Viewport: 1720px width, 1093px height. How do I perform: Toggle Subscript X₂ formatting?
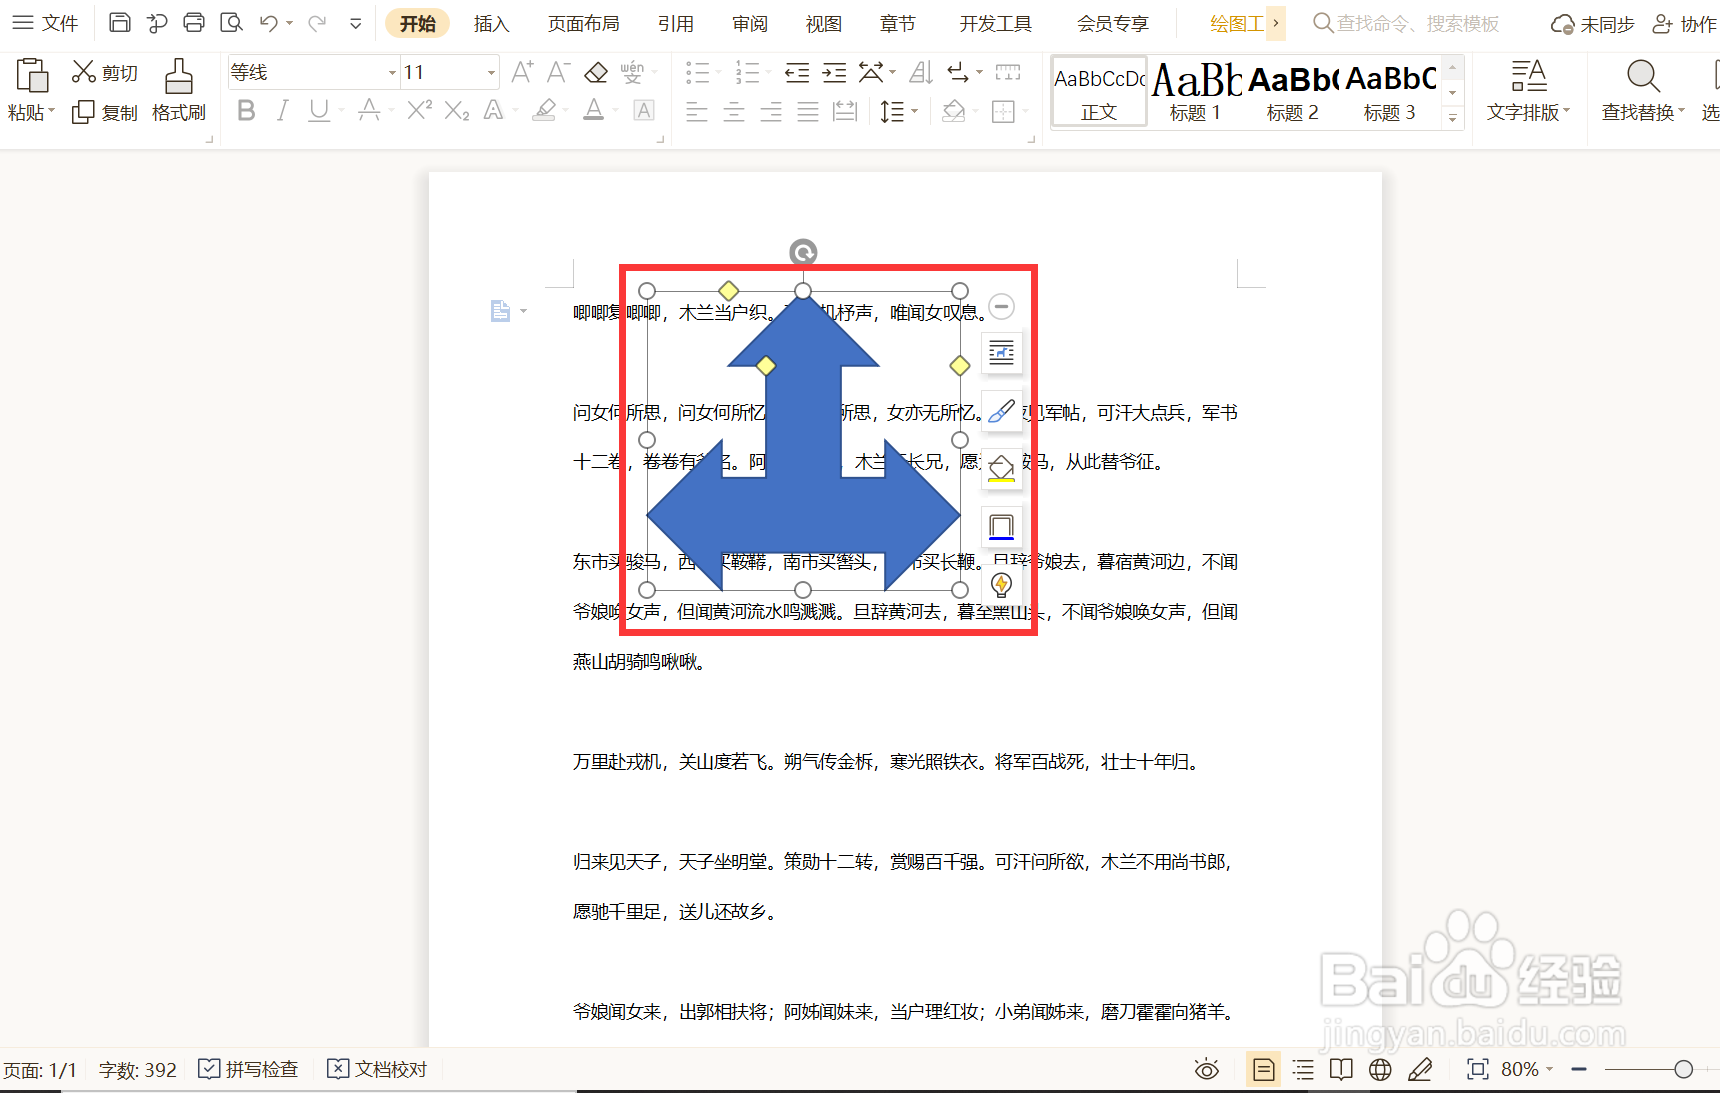coord(457,111)
